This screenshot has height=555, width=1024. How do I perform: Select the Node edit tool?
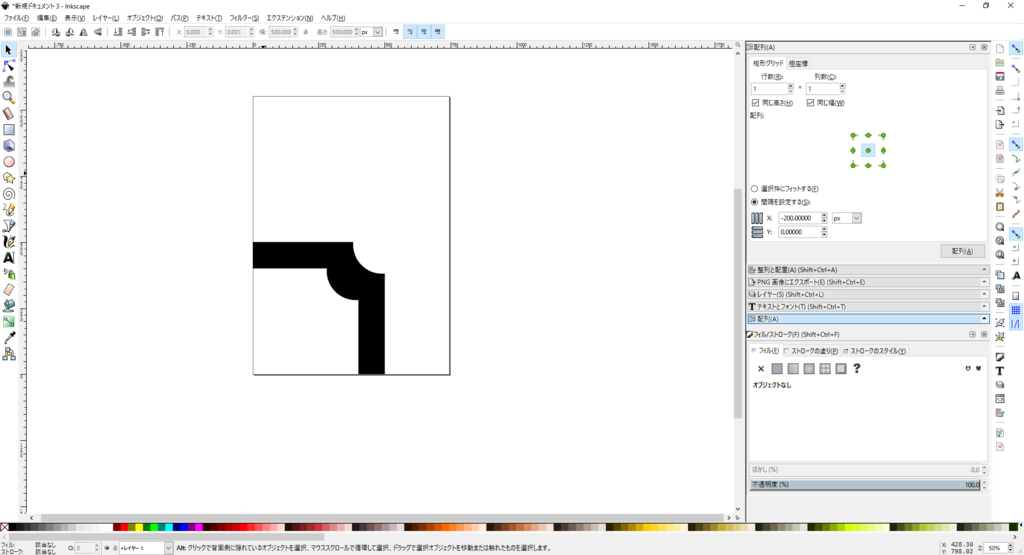(9, 66)
